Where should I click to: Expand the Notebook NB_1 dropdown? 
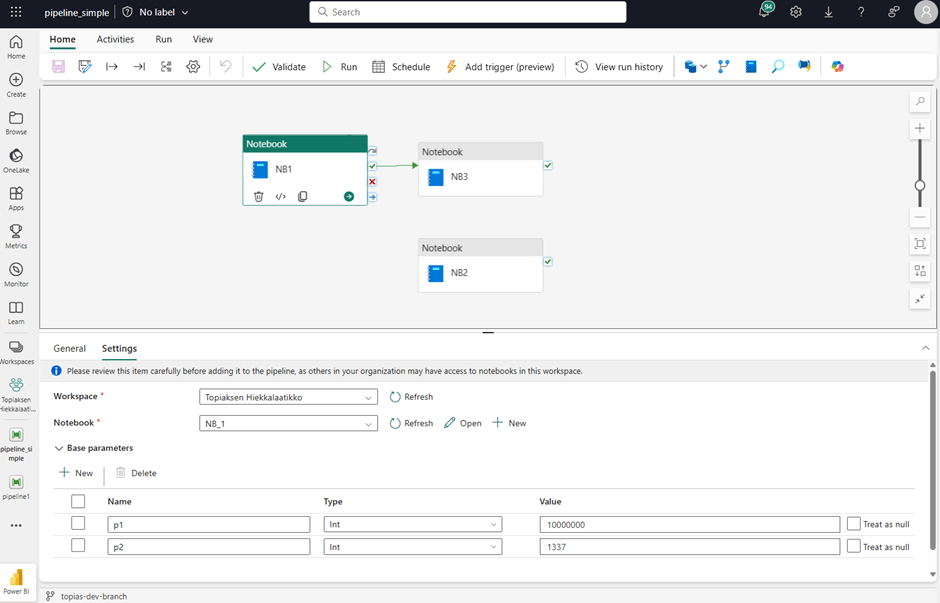coord(288,423)
